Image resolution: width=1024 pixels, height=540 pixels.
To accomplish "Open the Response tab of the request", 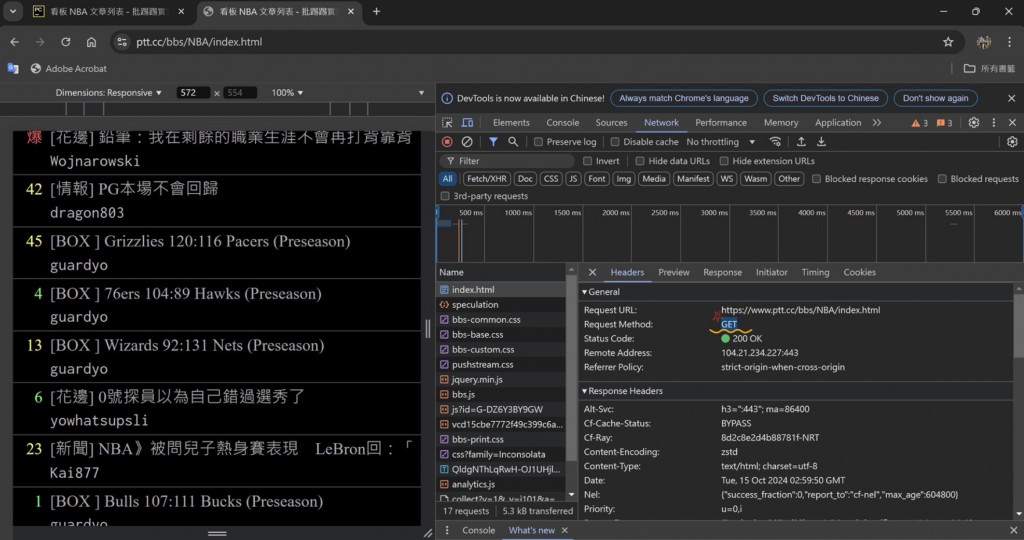I will point(722,272).
